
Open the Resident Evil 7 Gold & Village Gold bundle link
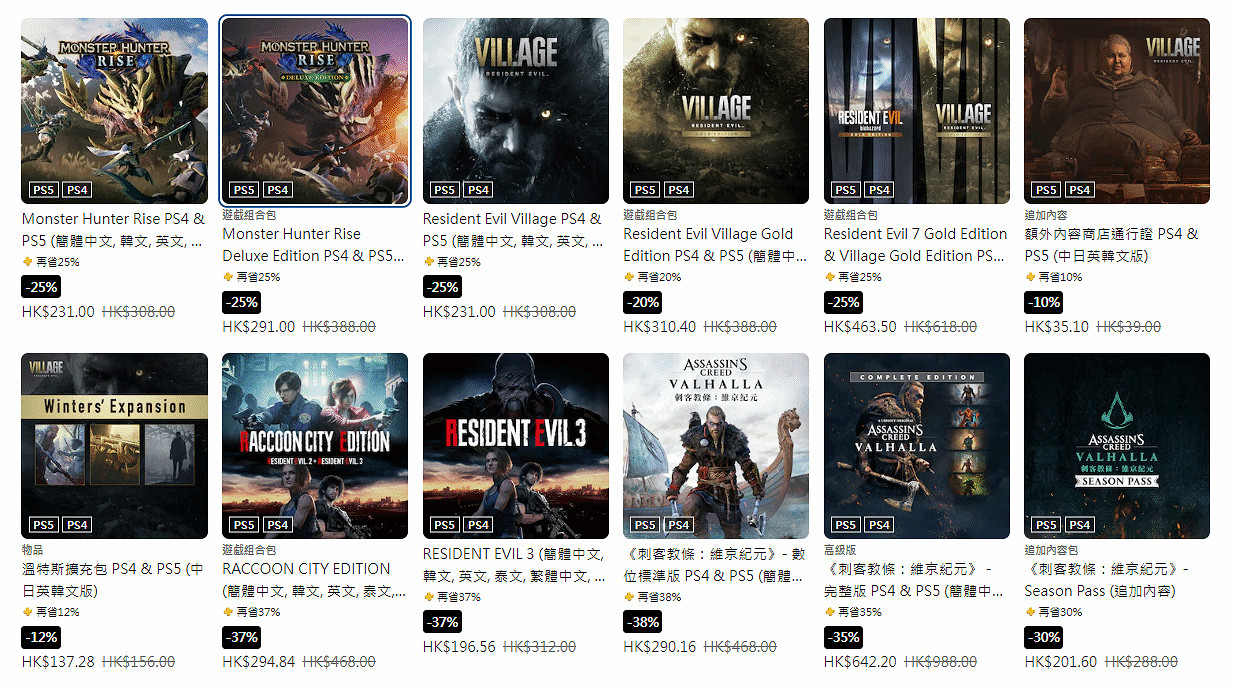[x=916, y=245]
